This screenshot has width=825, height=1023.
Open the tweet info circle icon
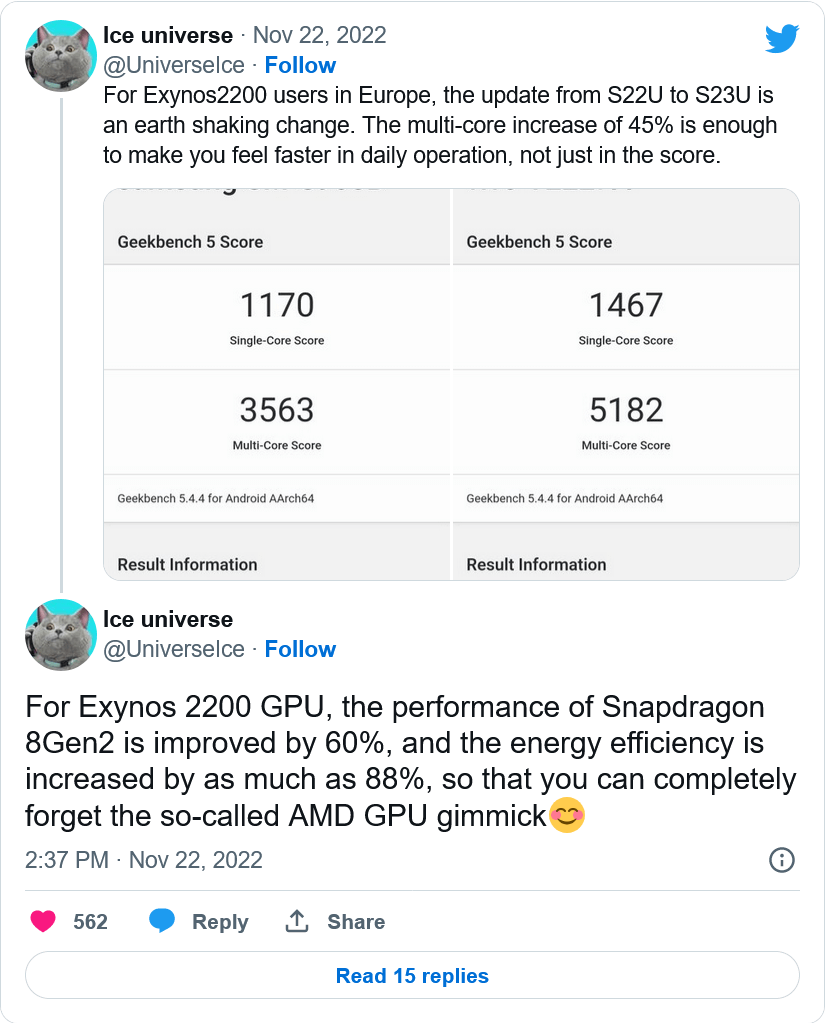(781, 860)
